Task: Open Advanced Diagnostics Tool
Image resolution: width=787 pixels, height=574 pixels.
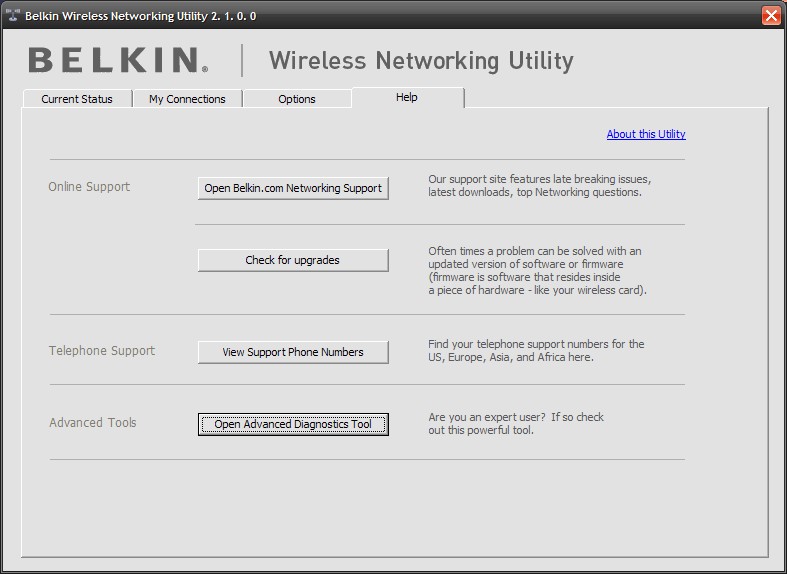Action: tap(293, 424)
